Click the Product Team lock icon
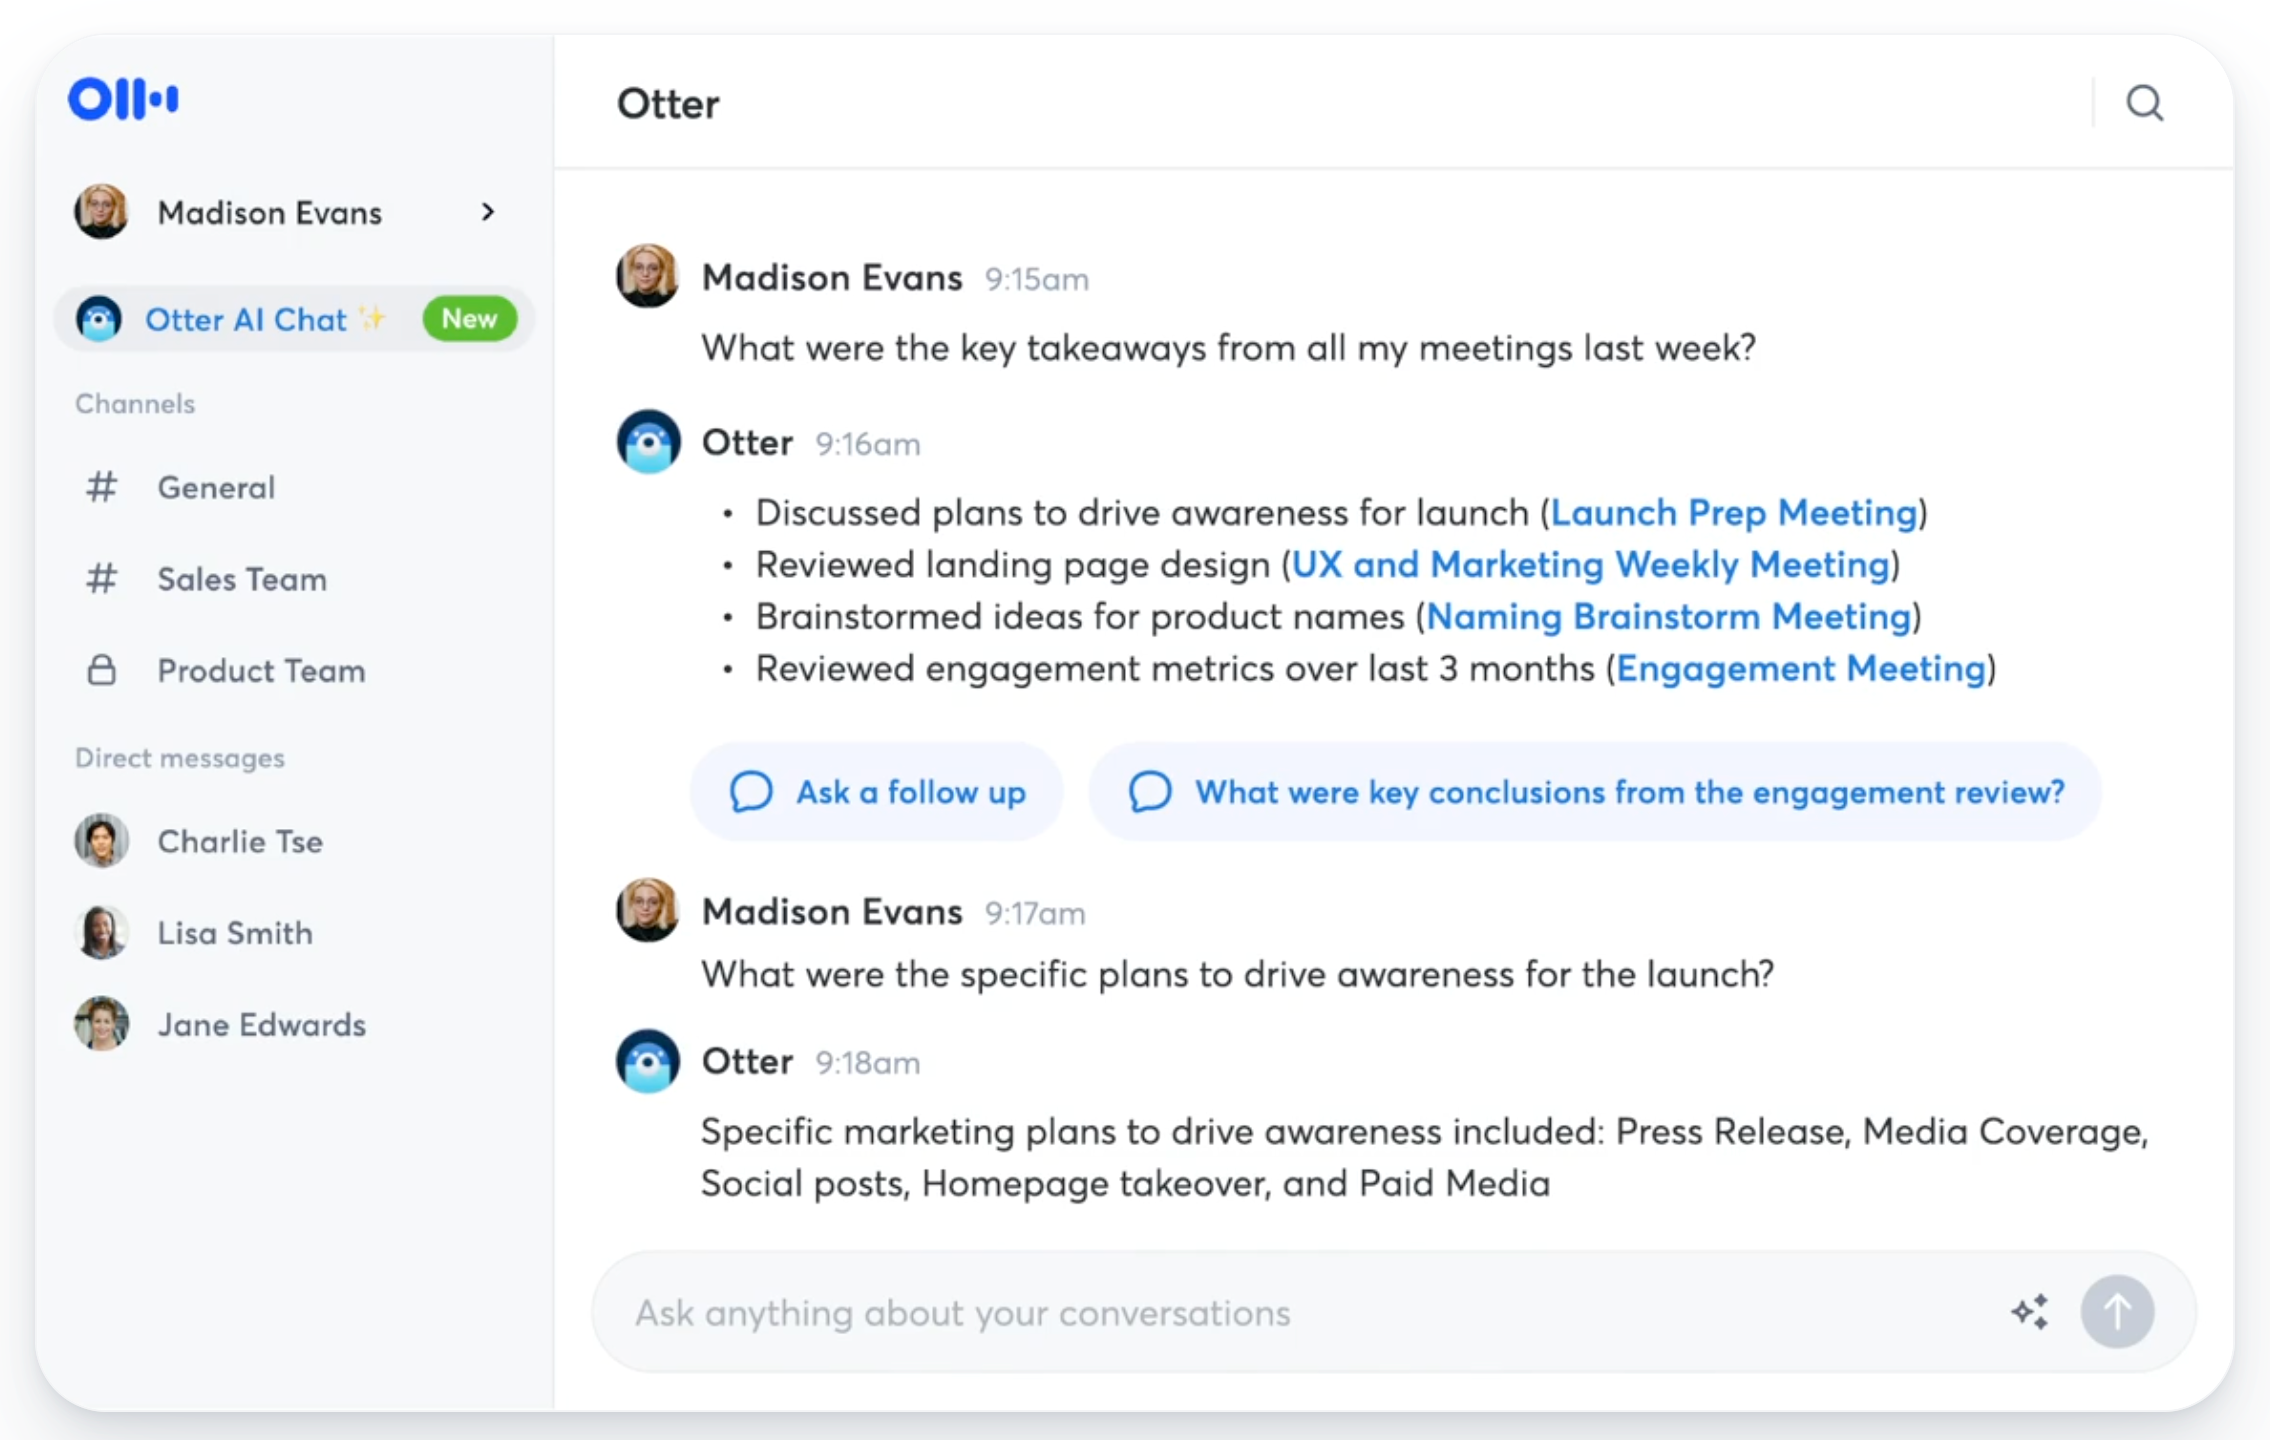This screenshot has height=1440, width=2270. 101,670
